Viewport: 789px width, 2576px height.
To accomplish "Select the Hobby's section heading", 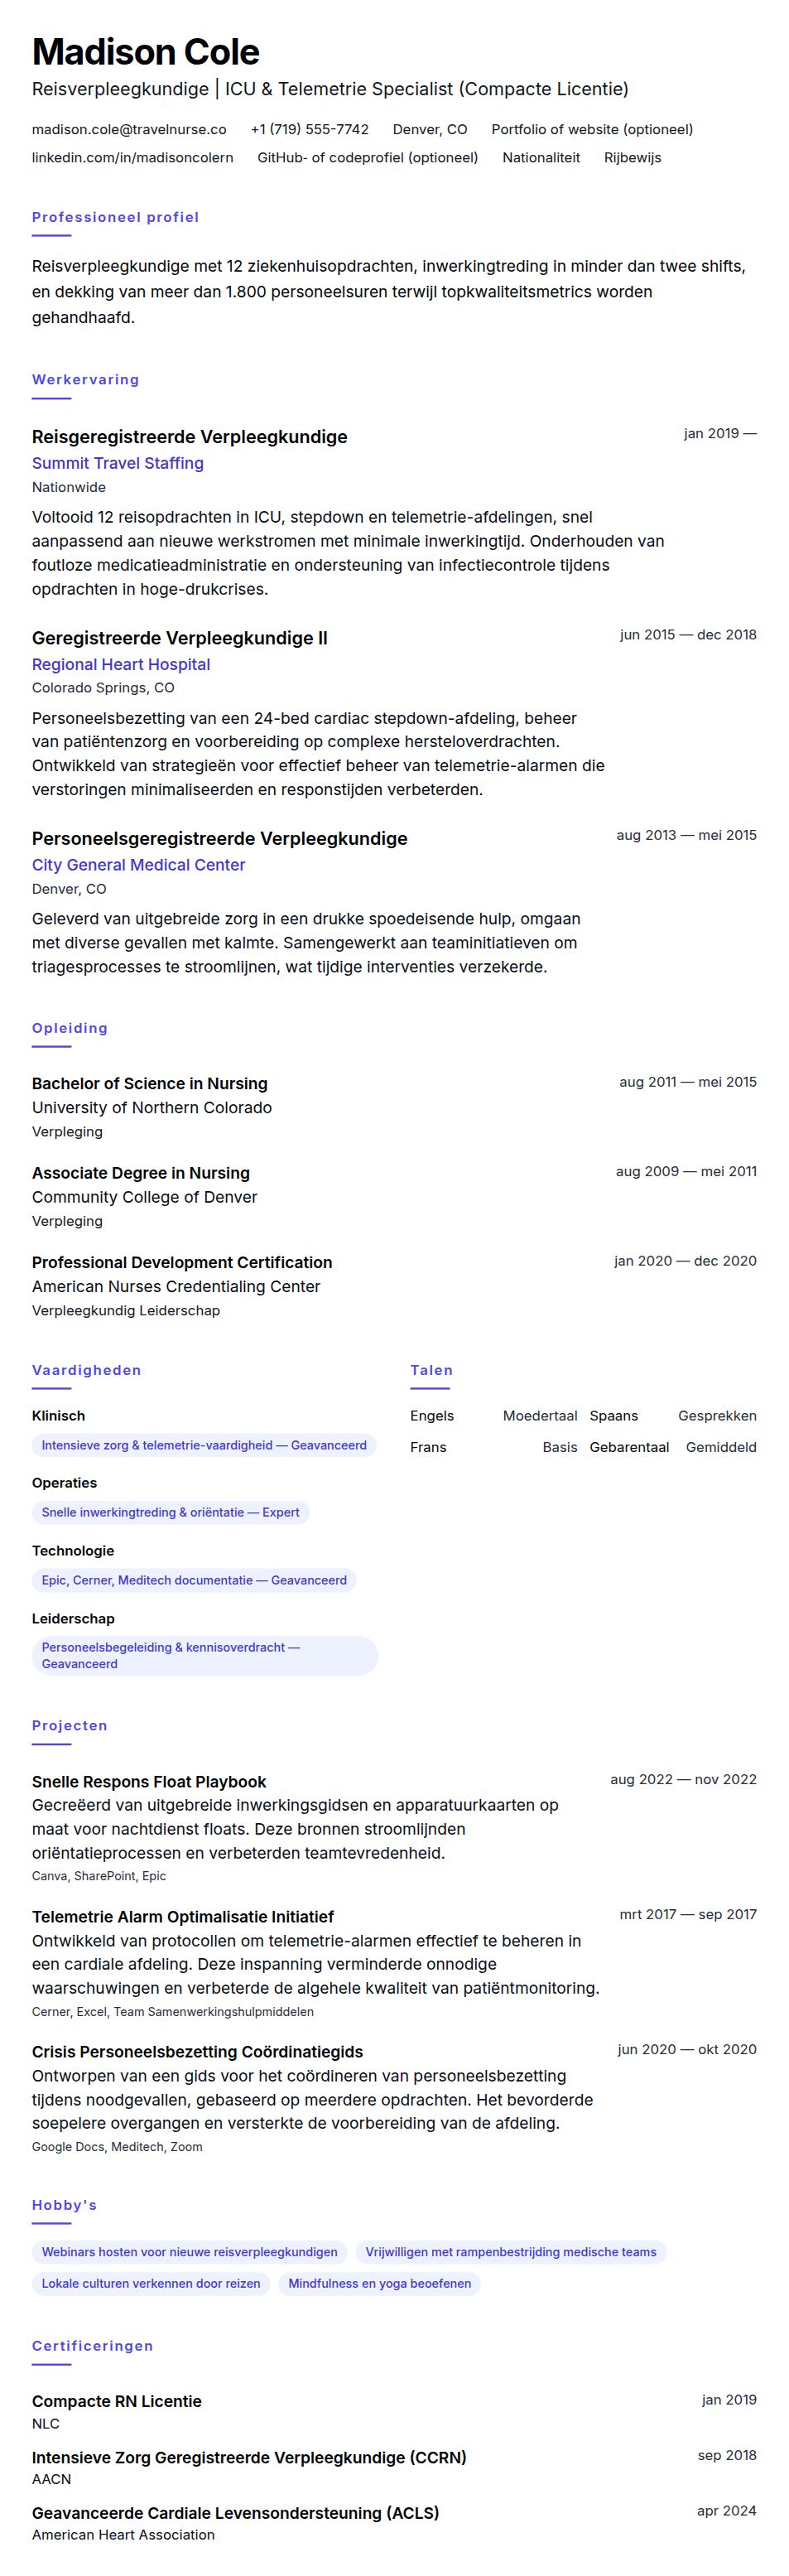I will point(64,2205).
